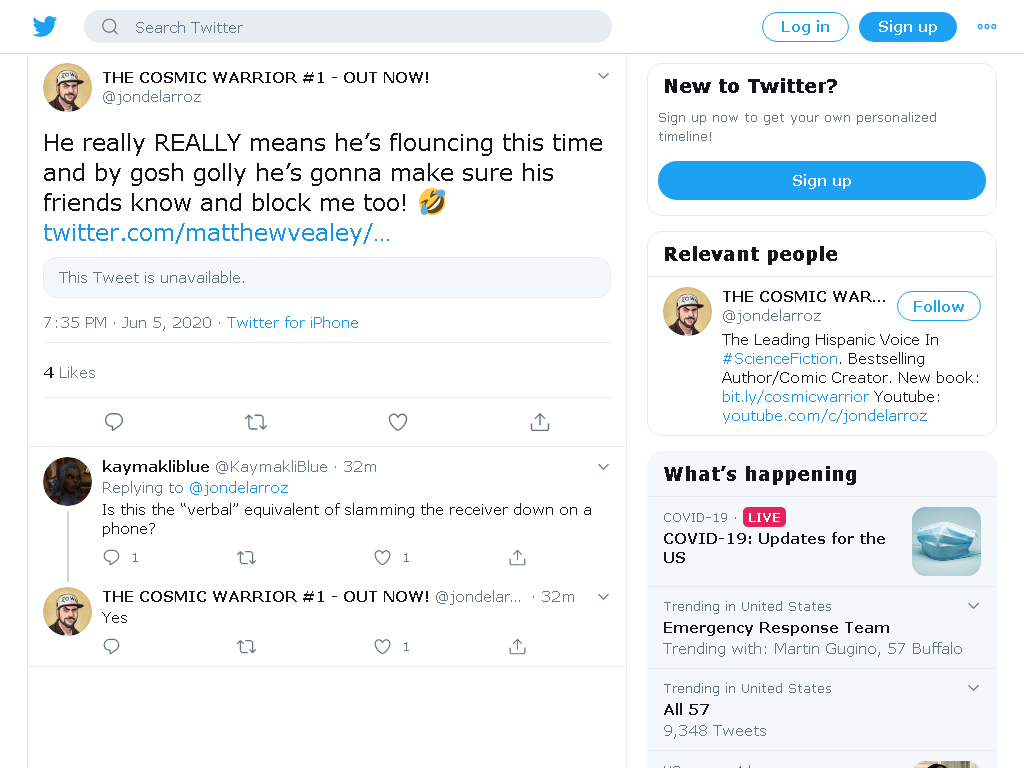Click the Log in button

click(x=805, y=27)
